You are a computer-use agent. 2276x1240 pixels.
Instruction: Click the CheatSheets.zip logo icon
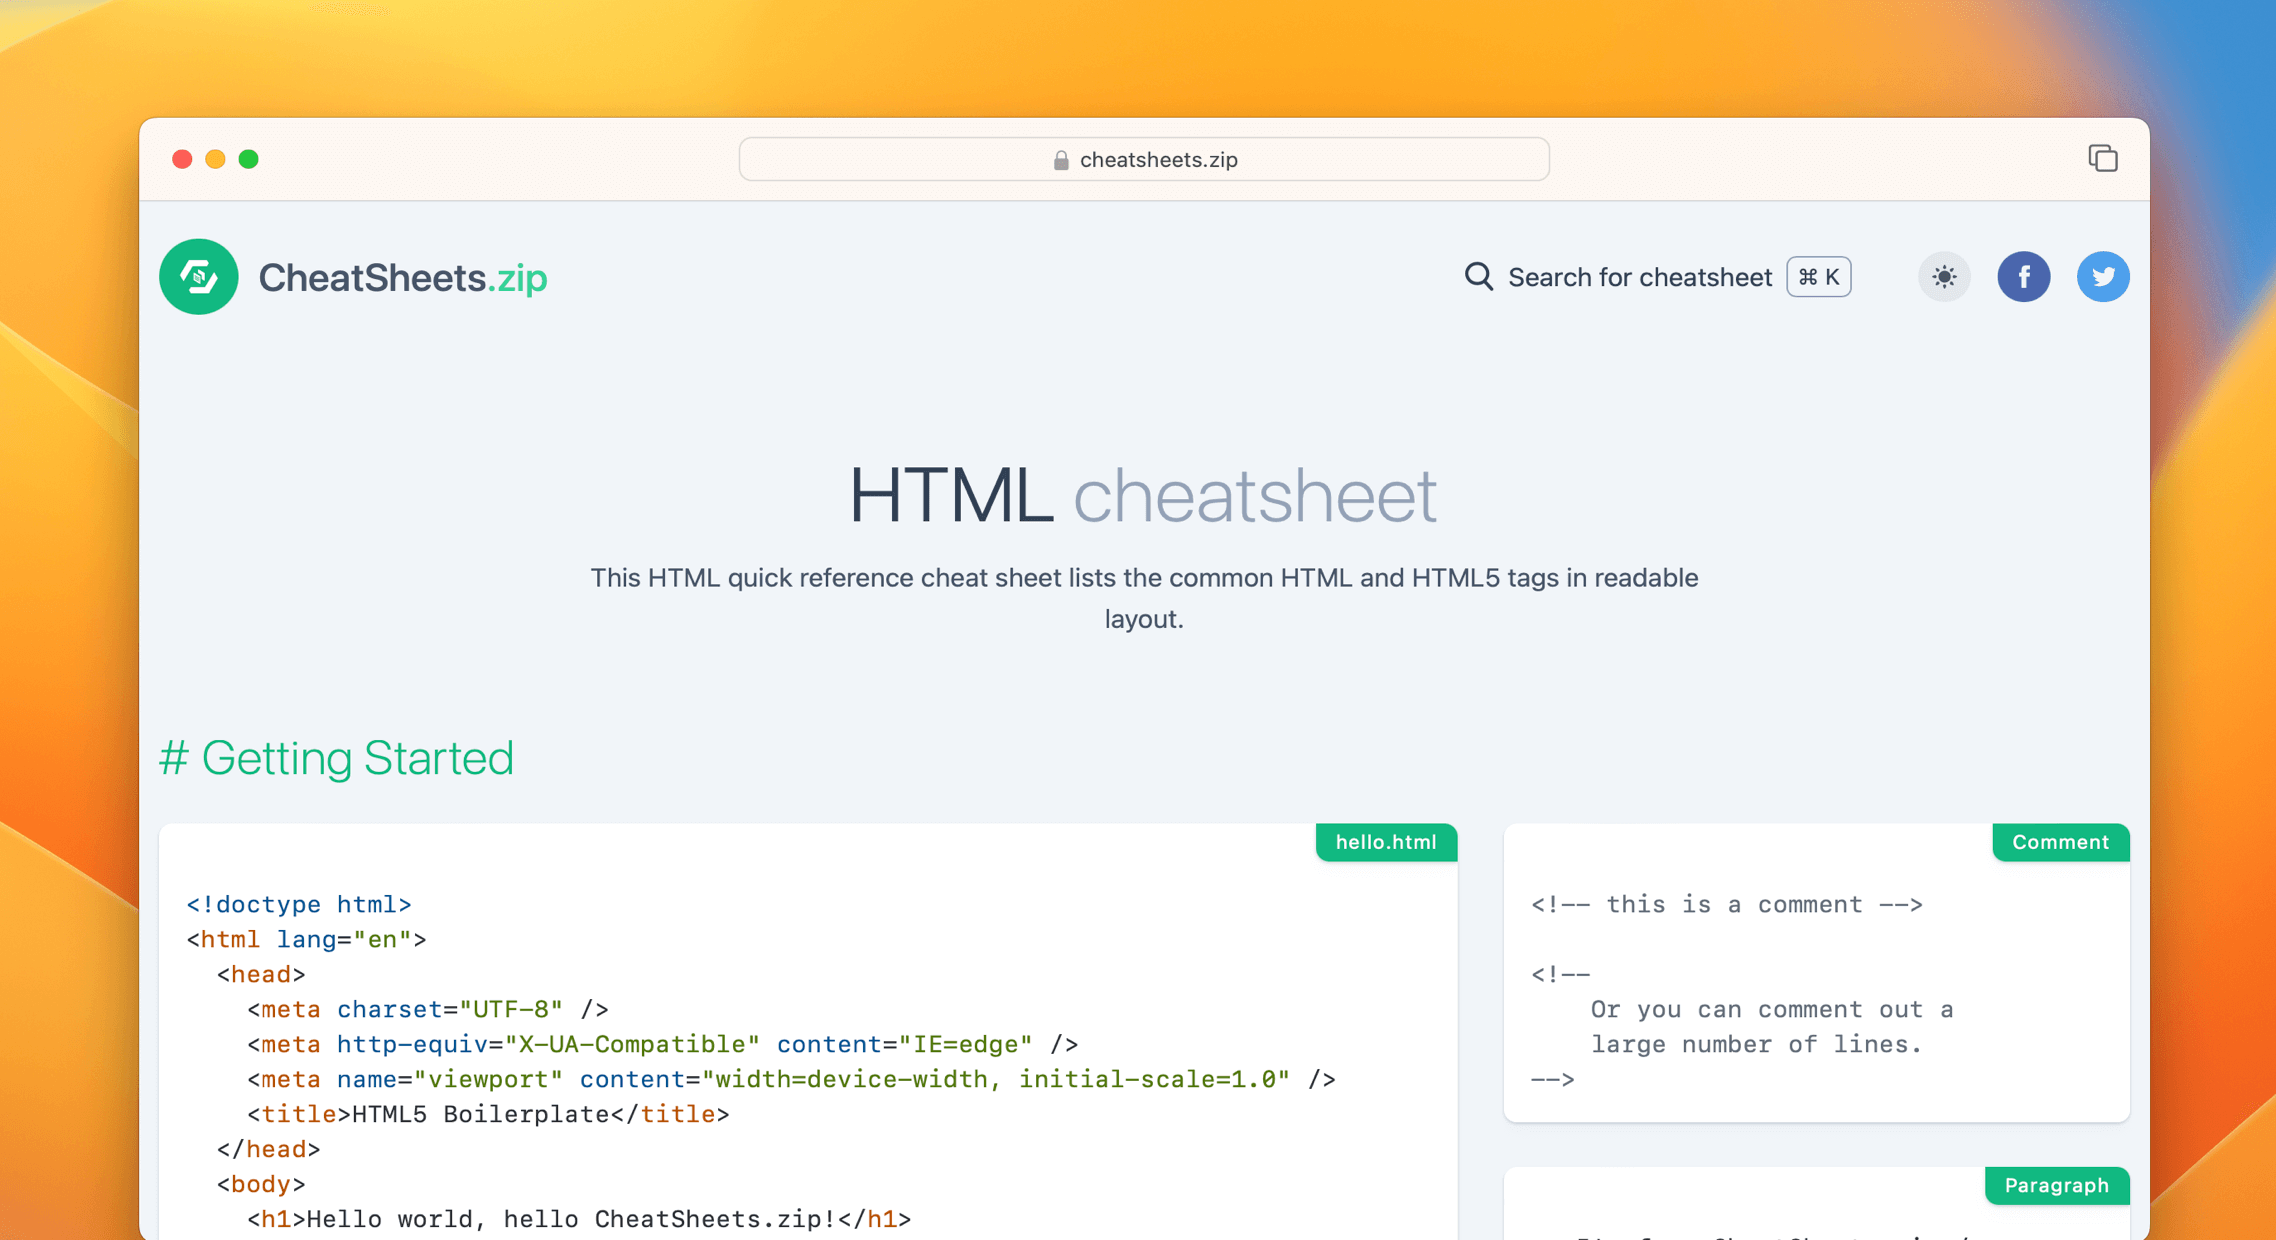coord(198,277)
